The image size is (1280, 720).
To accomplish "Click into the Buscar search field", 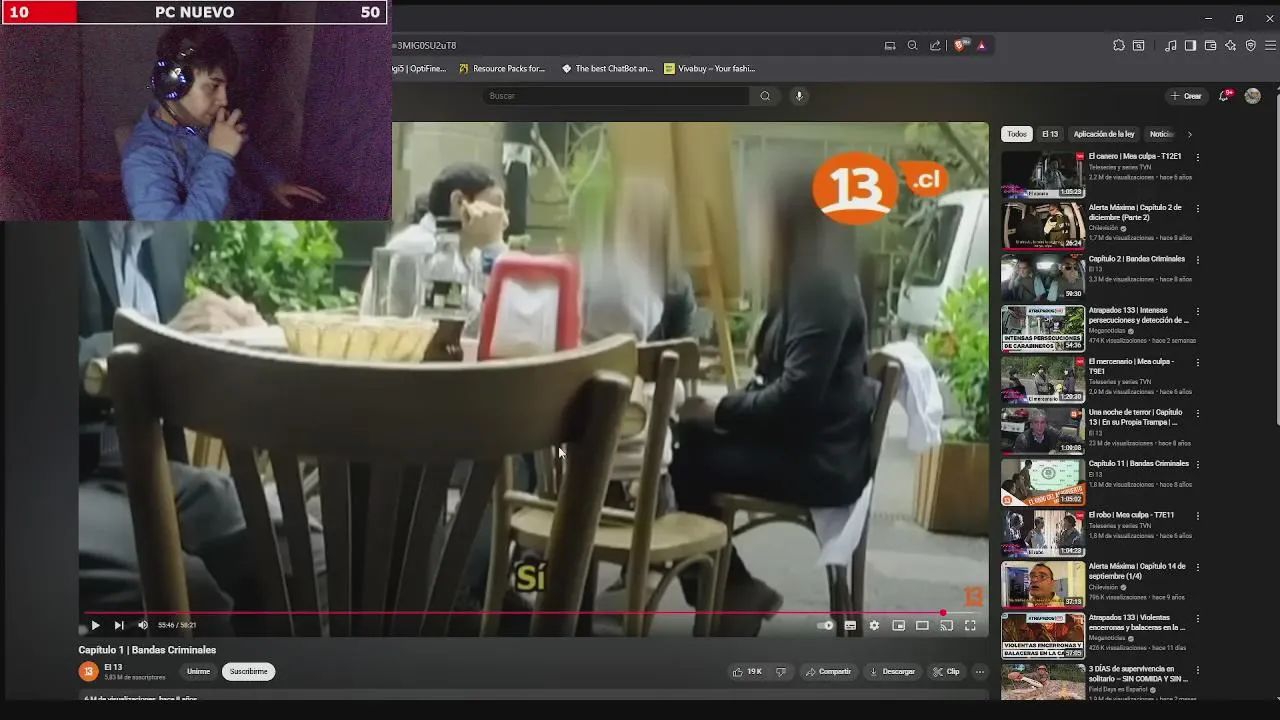I will tap(615, 96).
